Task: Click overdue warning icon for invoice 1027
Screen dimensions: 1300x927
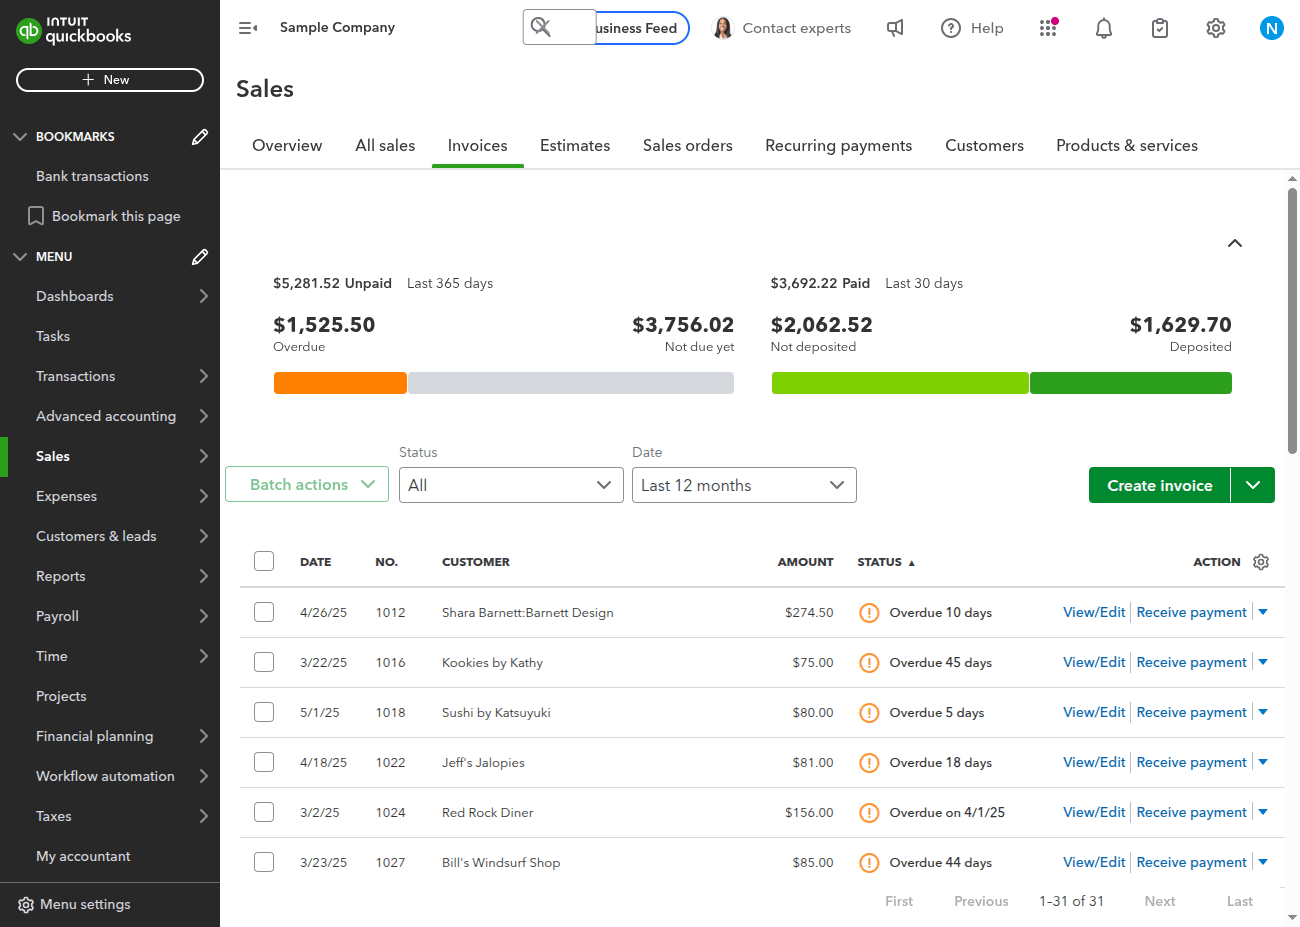Action: click(869, 863)
